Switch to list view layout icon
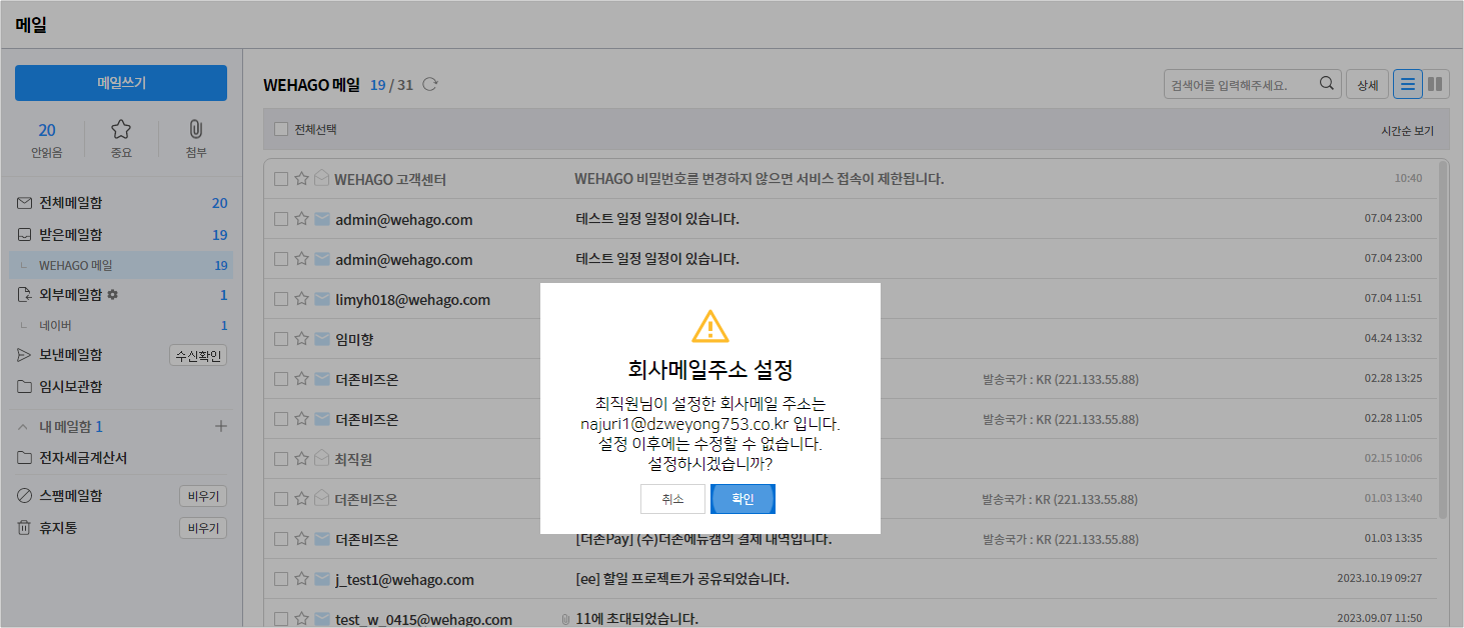 click(1407, 84)
